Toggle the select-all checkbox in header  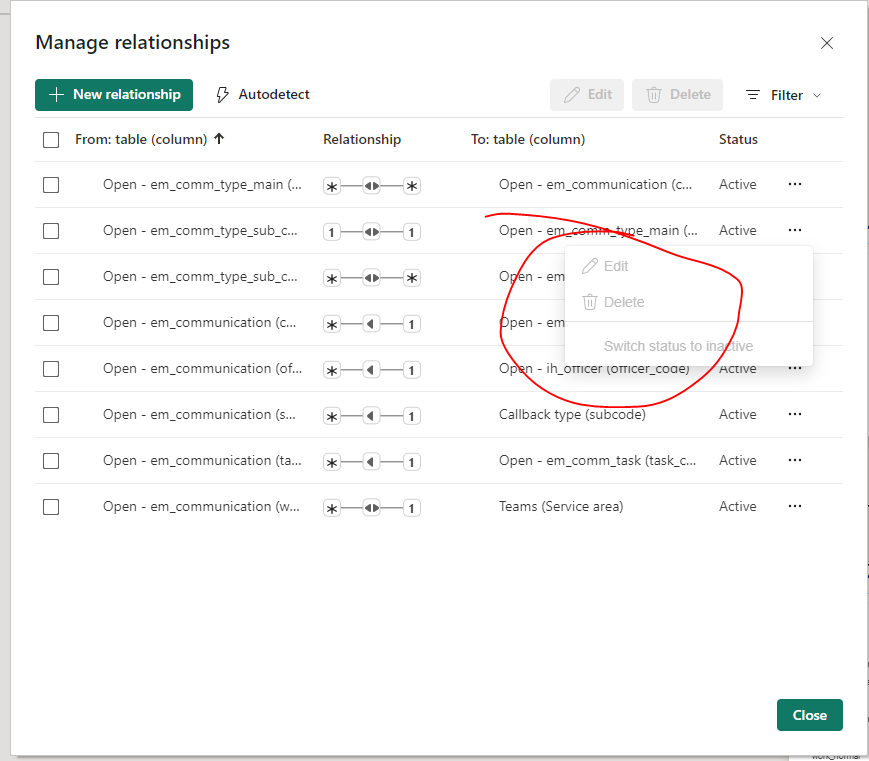[x=51, y=140]
